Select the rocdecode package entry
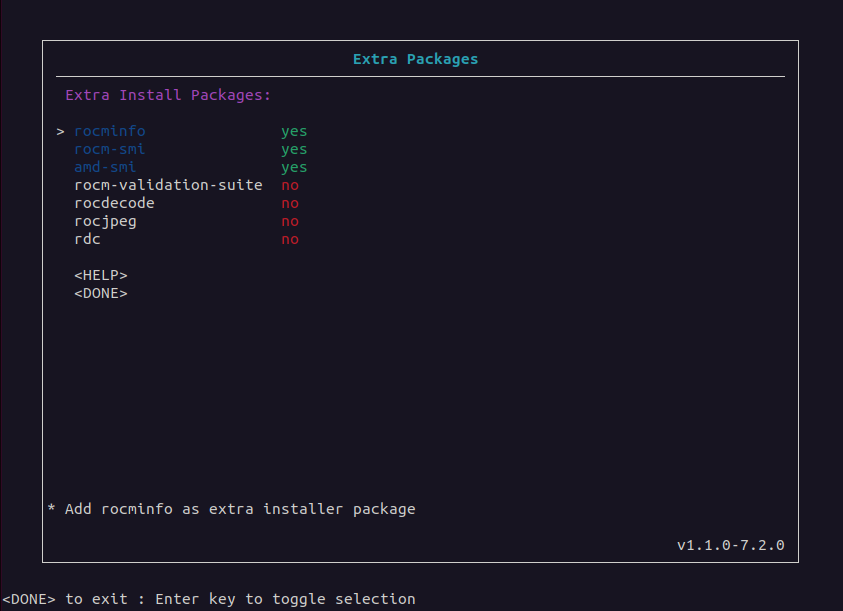 (x=114, y=203)
